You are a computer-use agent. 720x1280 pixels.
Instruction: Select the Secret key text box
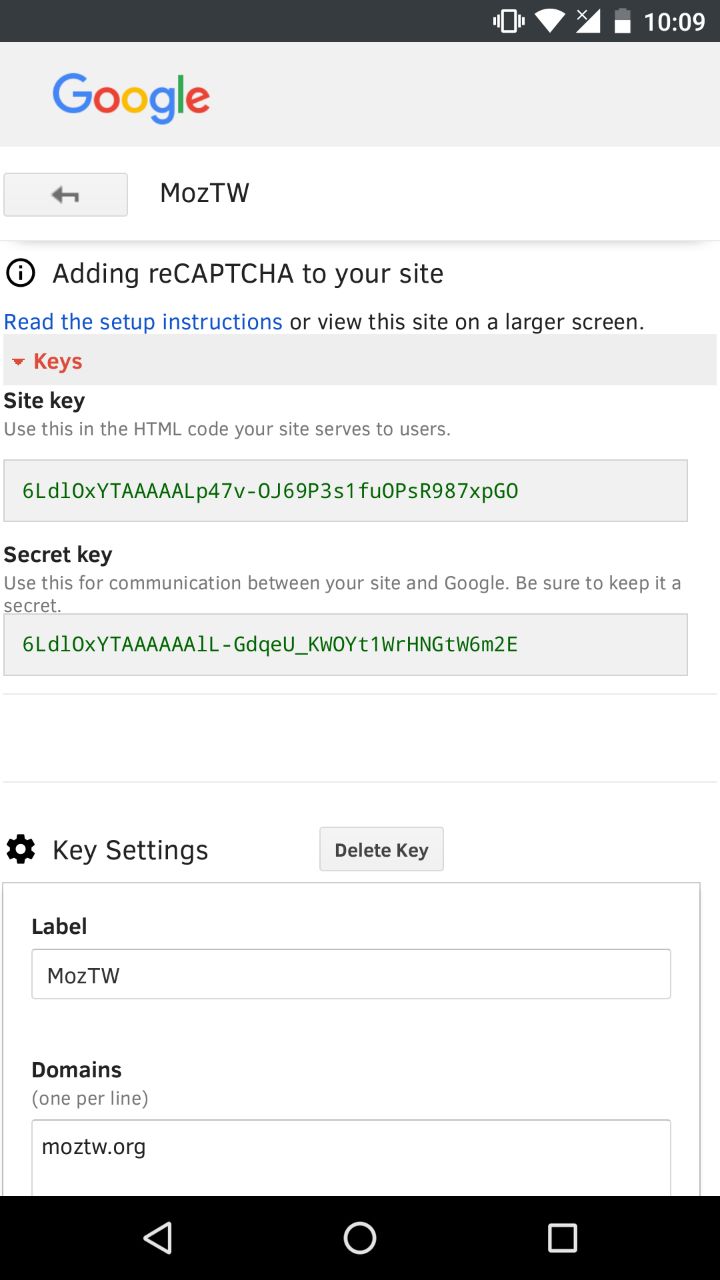click(345, 644)
